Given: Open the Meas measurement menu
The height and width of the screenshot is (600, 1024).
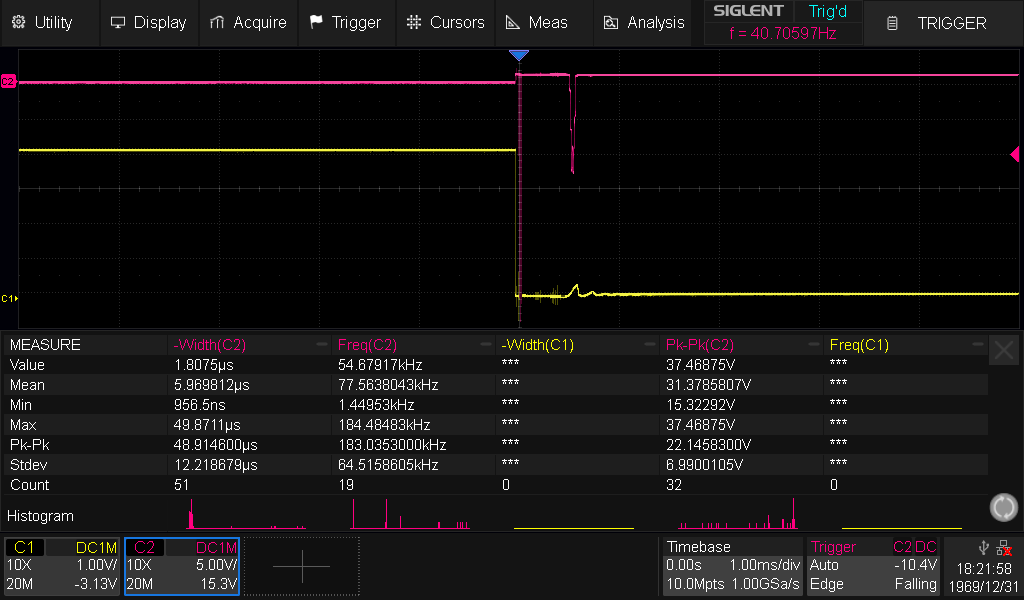Looking at the screenshot, I should [537, 22].
